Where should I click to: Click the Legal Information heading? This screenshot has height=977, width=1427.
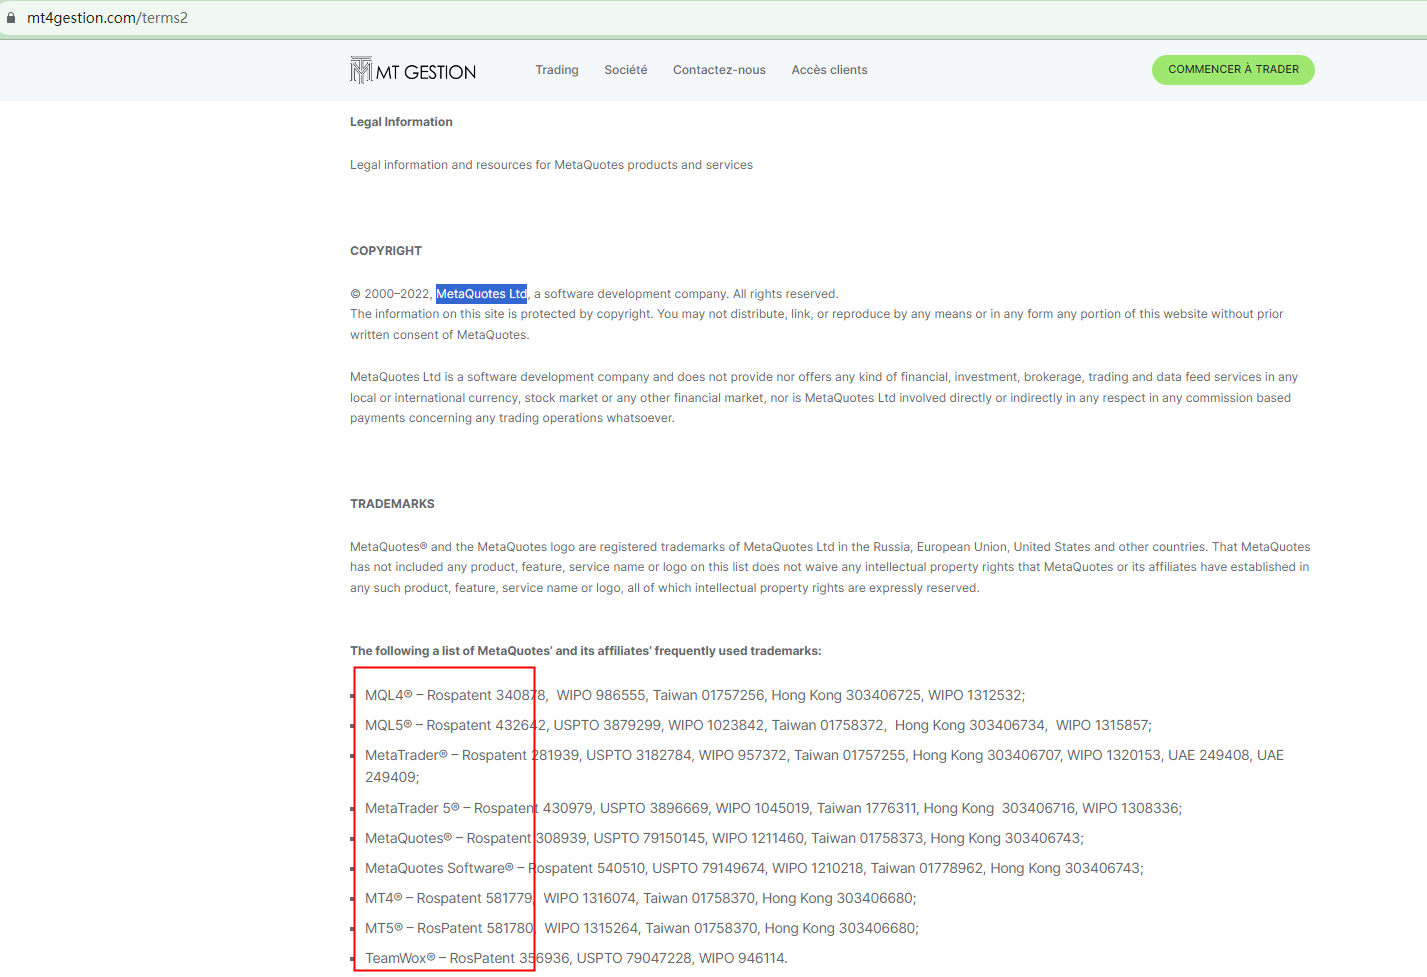[401, 122]
